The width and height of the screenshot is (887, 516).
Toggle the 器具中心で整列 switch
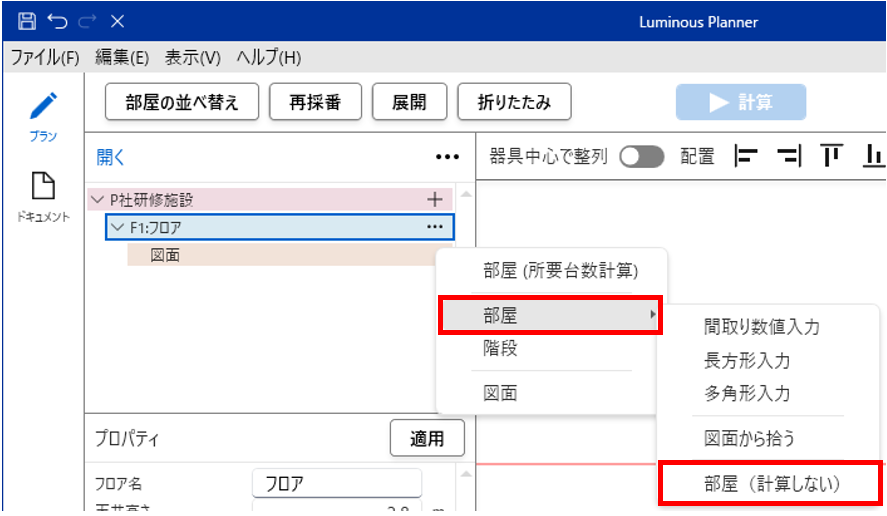(x=642, y=157)
